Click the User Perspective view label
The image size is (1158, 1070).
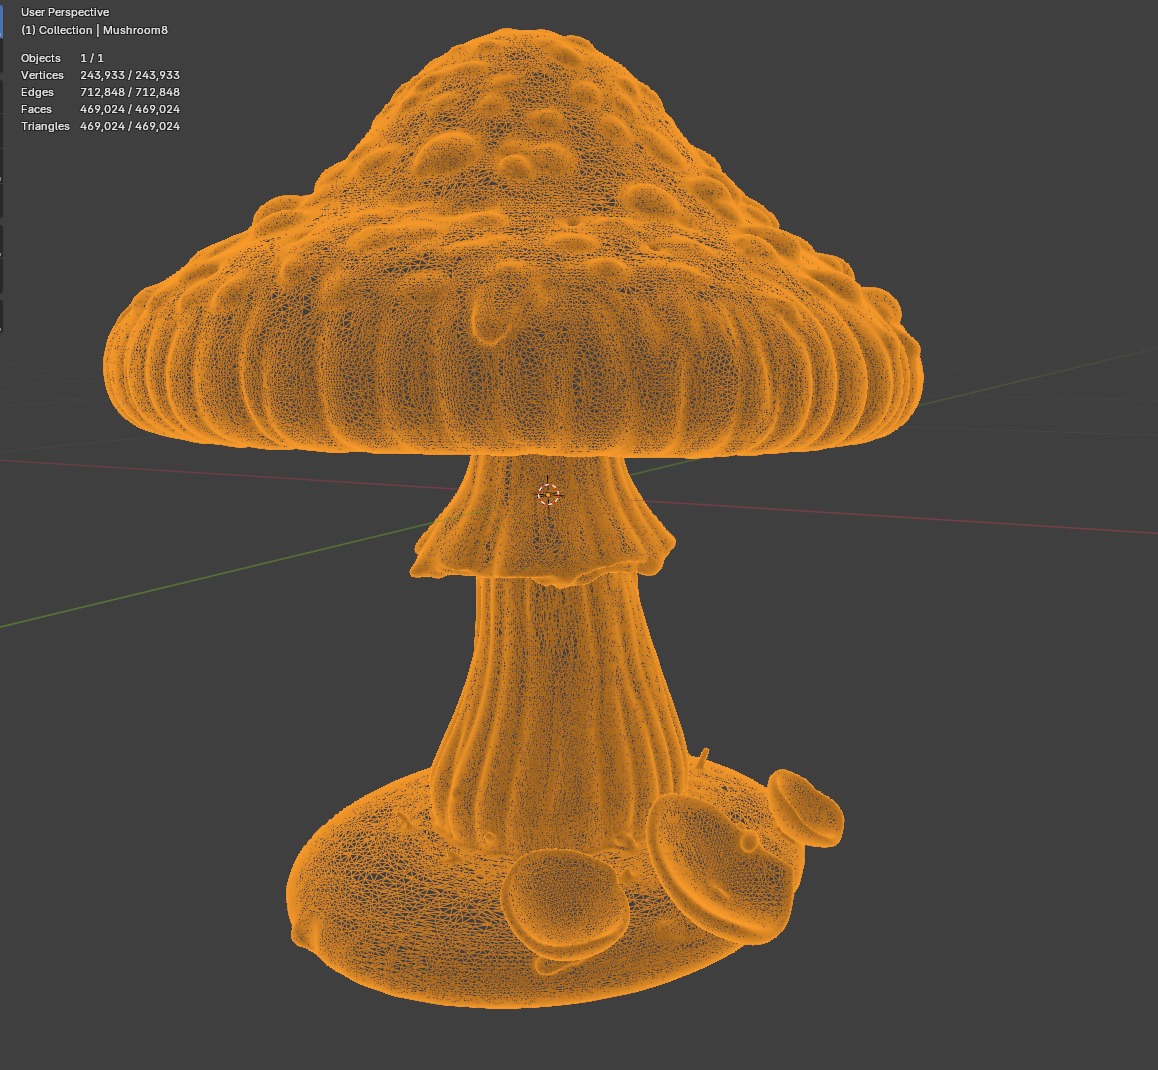tap(65, 12)
